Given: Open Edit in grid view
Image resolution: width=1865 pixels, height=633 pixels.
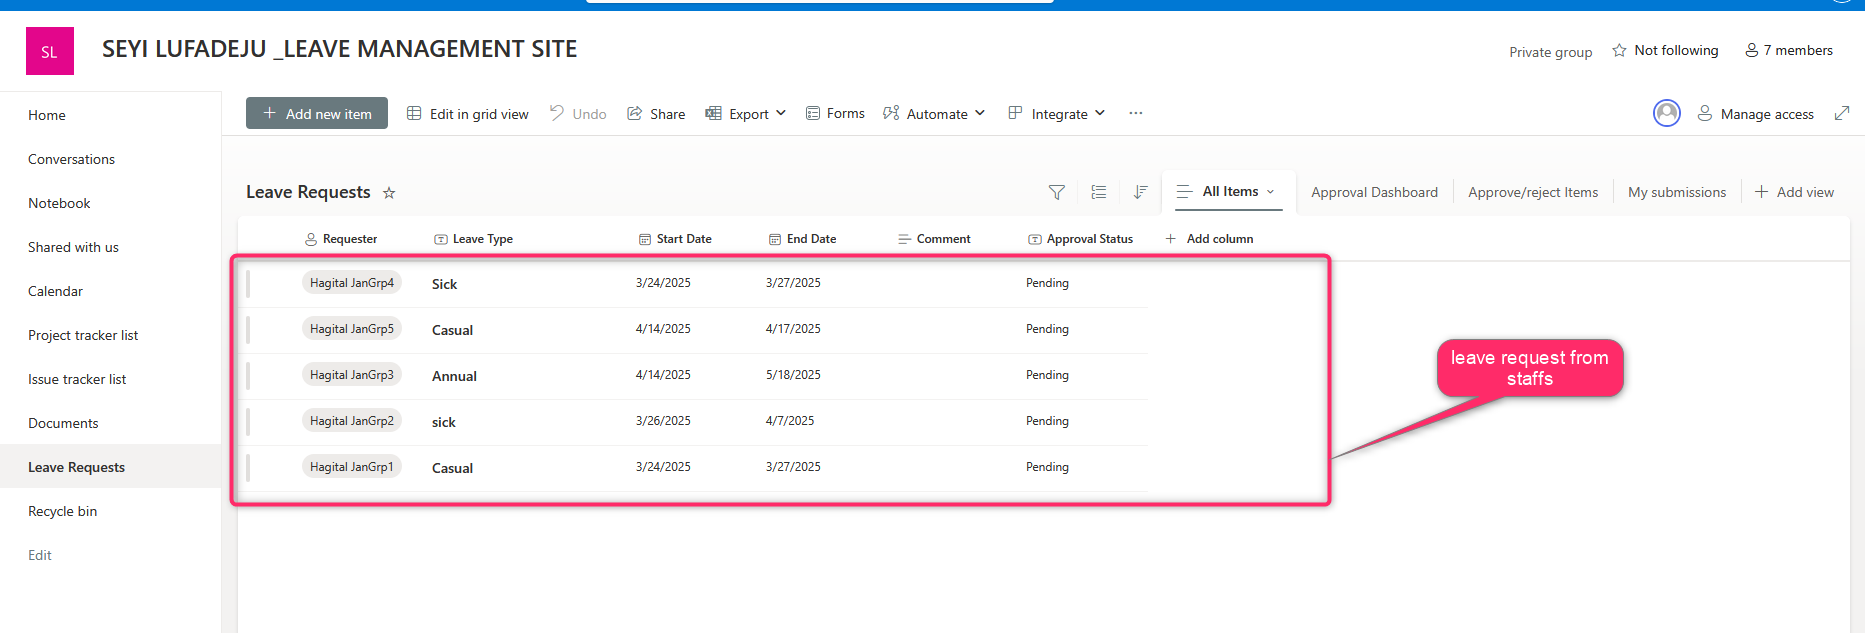Looking at the screenshot, I should [468, 114].
